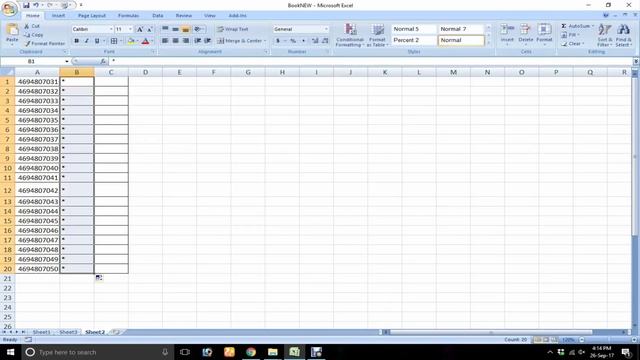Apply the red Font Color
Viewport: 640px width, 360px height.
click(x=145, y=41)
